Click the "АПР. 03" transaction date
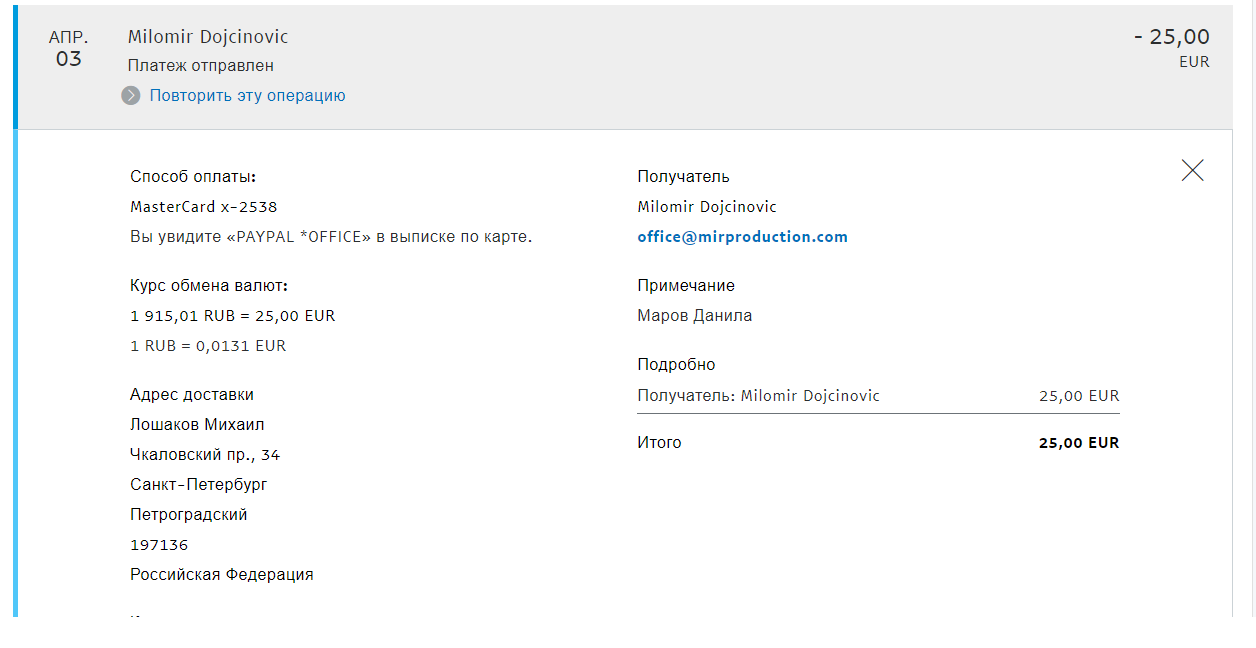Image resolution: width=1256 pixels, height=648 pixels. (69, 48)
